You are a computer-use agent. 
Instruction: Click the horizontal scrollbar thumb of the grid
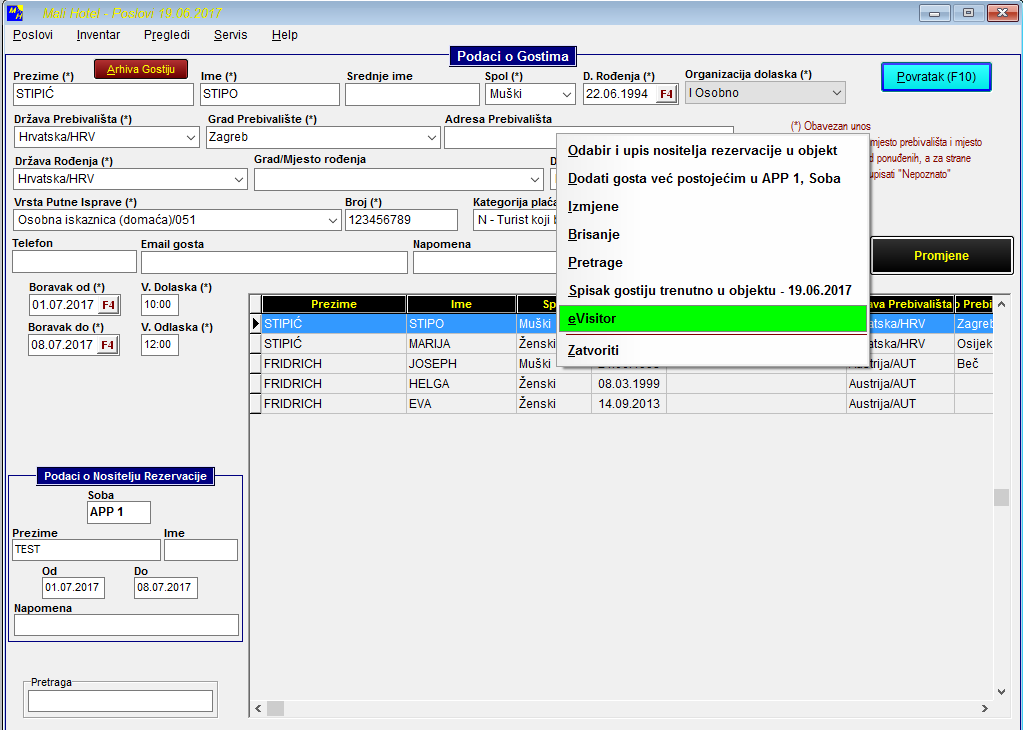(x=275, y=708)
